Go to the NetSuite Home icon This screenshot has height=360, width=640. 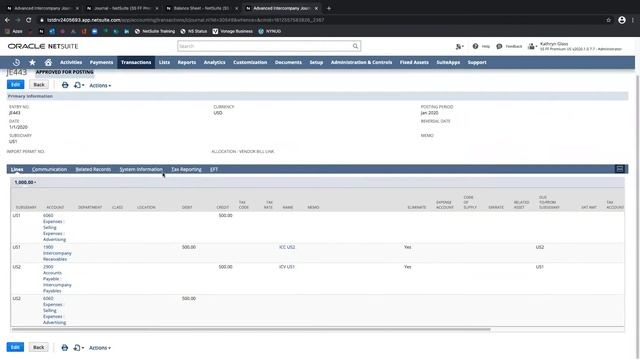(48, 62)
